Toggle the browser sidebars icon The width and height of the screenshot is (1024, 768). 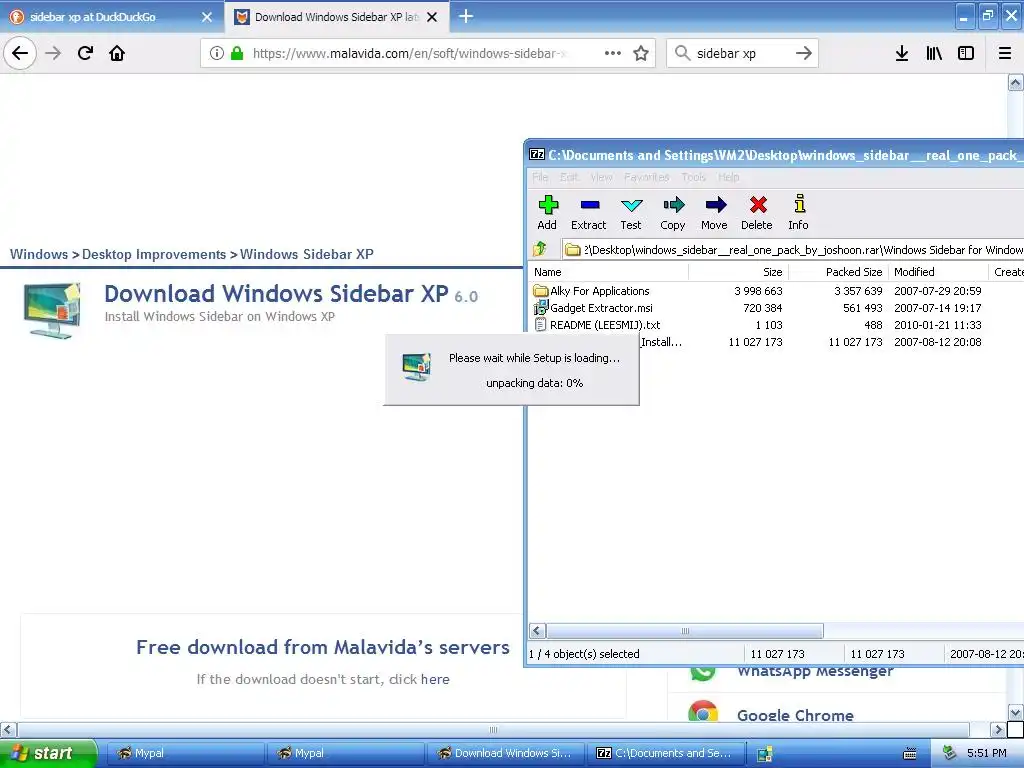click(x=966, y=53)
